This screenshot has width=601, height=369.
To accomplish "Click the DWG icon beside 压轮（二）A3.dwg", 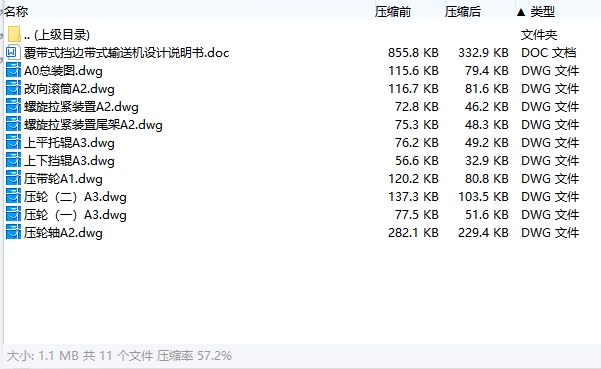I will 13,197.
